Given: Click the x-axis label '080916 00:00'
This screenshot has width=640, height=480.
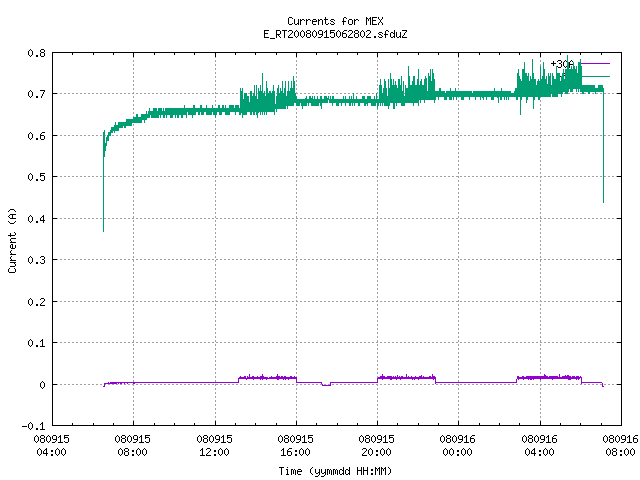Looking at the screenshot, I should tap(458, 445).
